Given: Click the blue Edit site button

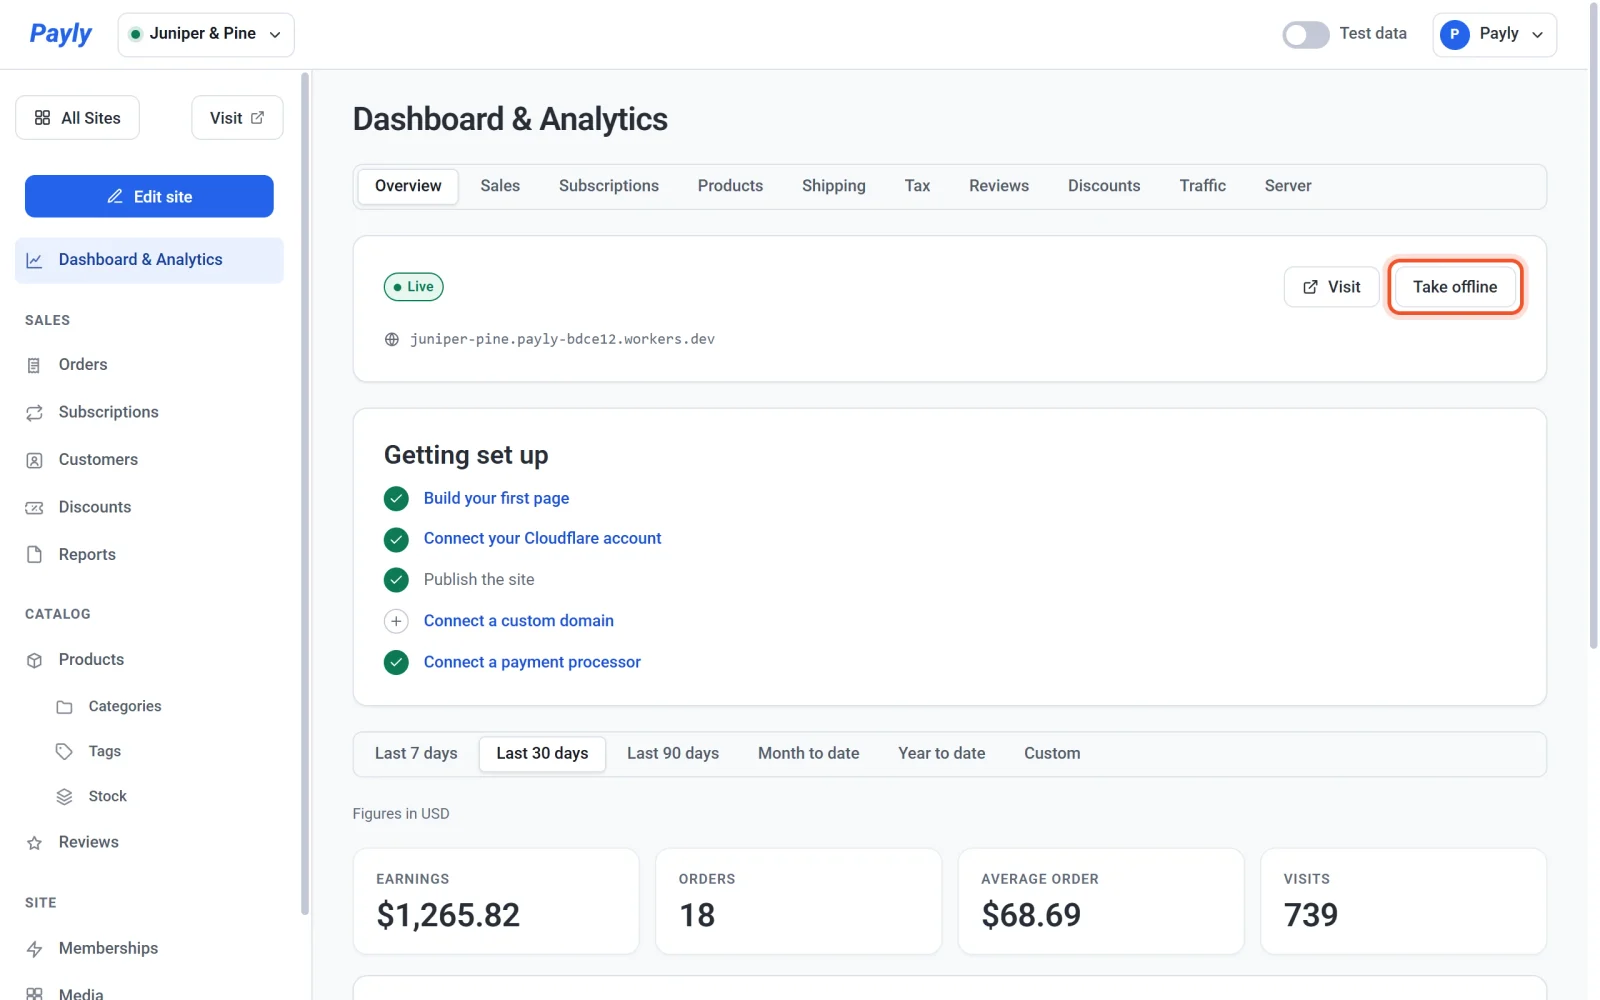Looking at the screenshot, I should point(149,196).
